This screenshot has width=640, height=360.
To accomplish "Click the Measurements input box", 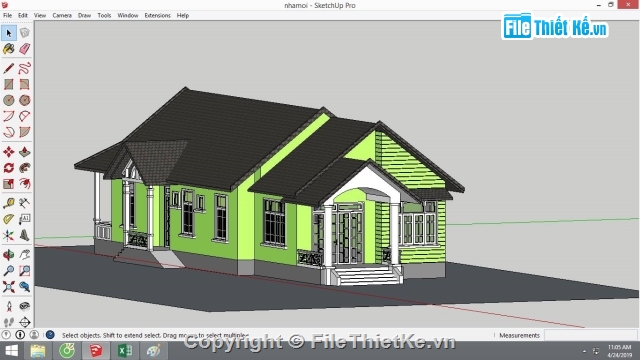I will 590,335.
